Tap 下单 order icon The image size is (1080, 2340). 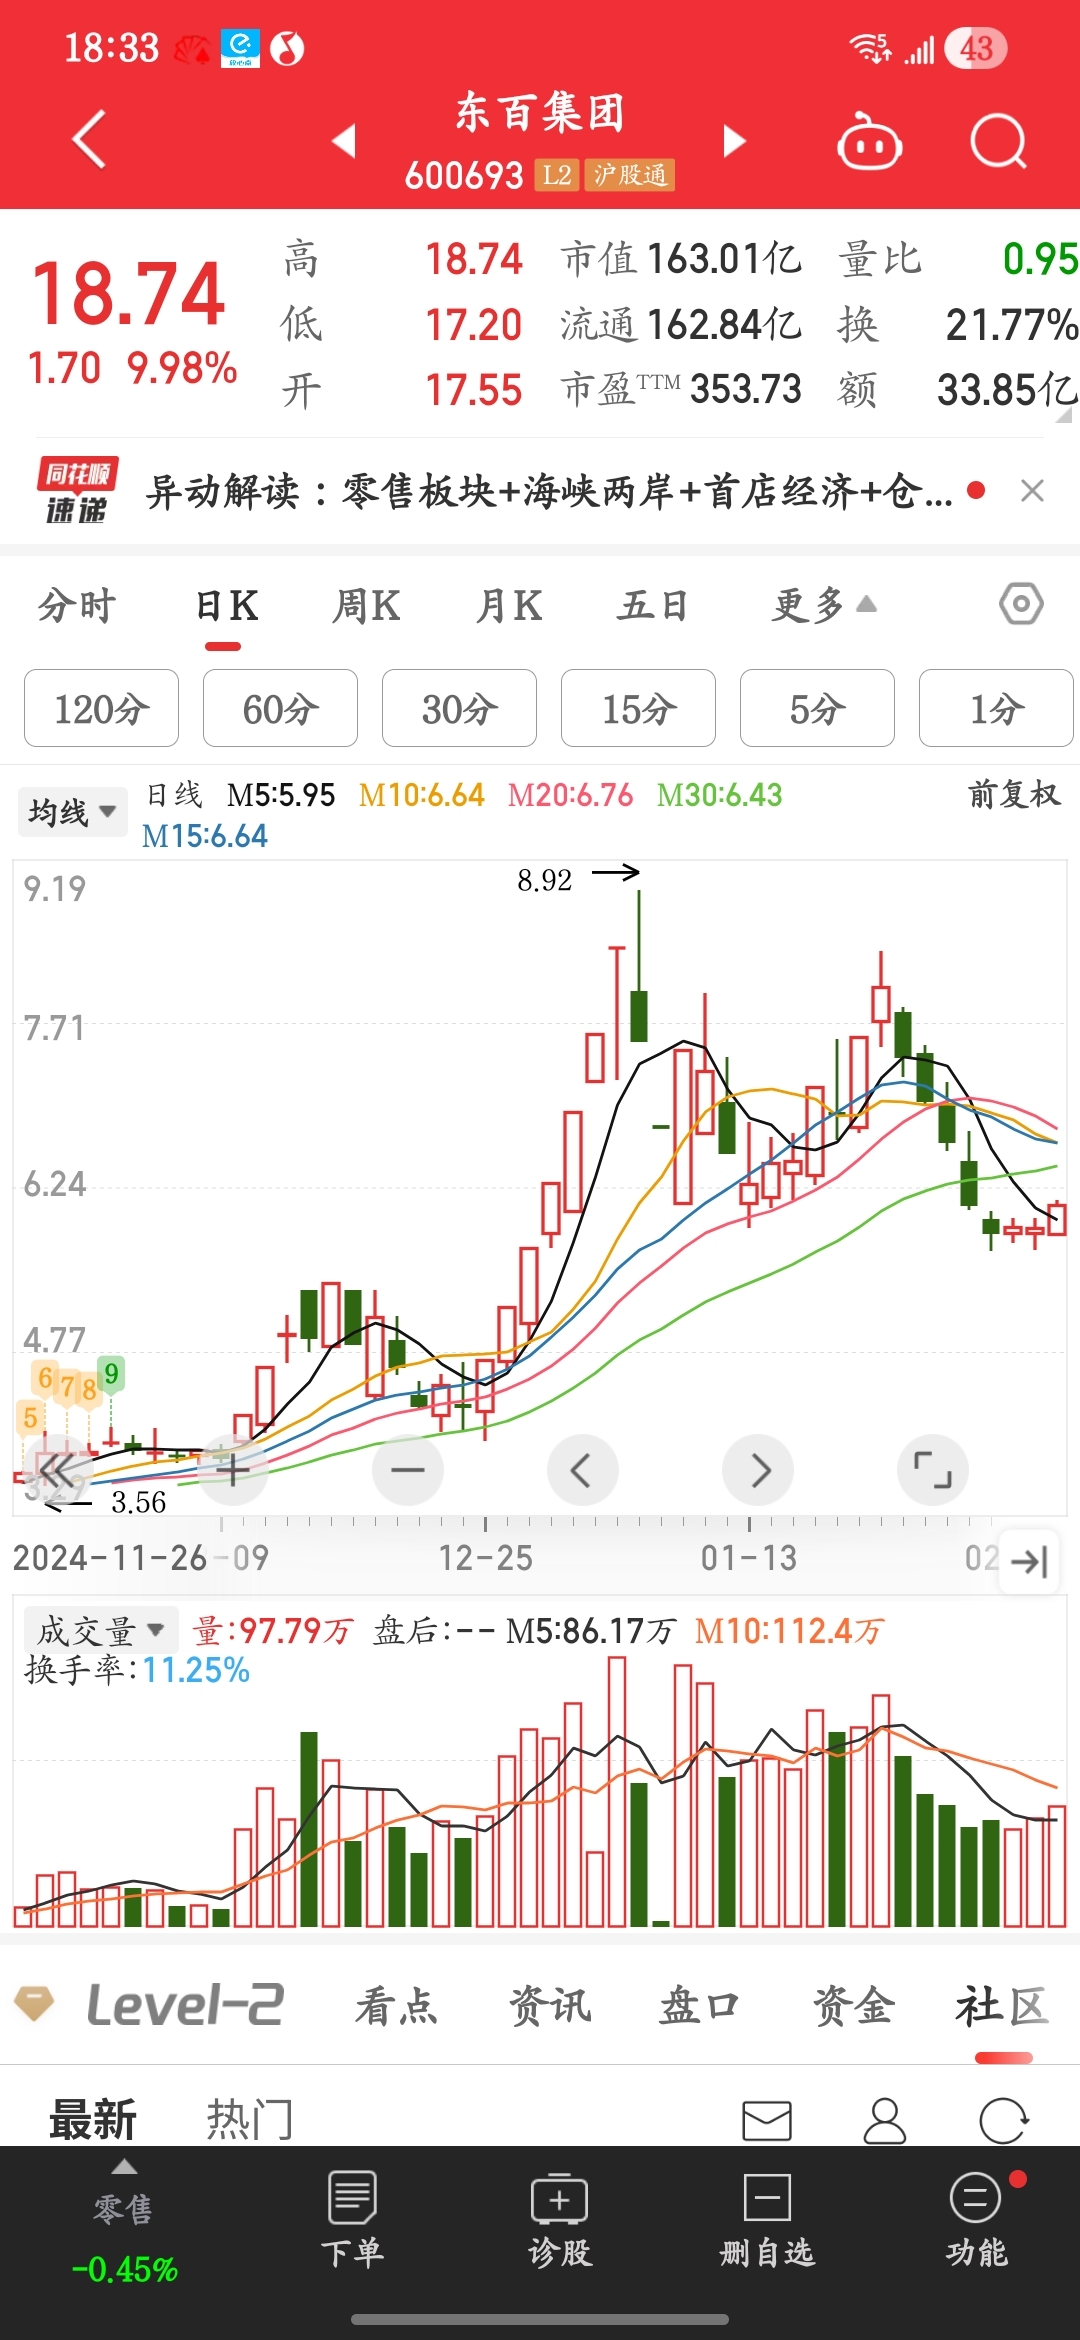click(x=352, y=2219)
